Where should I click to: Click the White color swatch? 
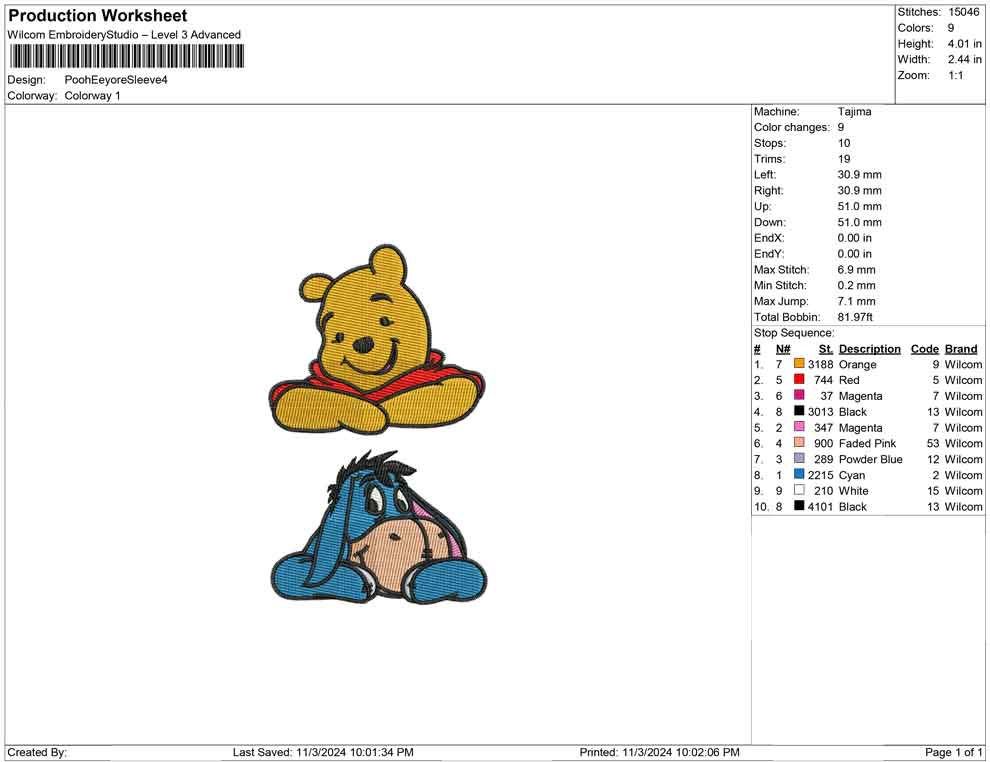799,490
